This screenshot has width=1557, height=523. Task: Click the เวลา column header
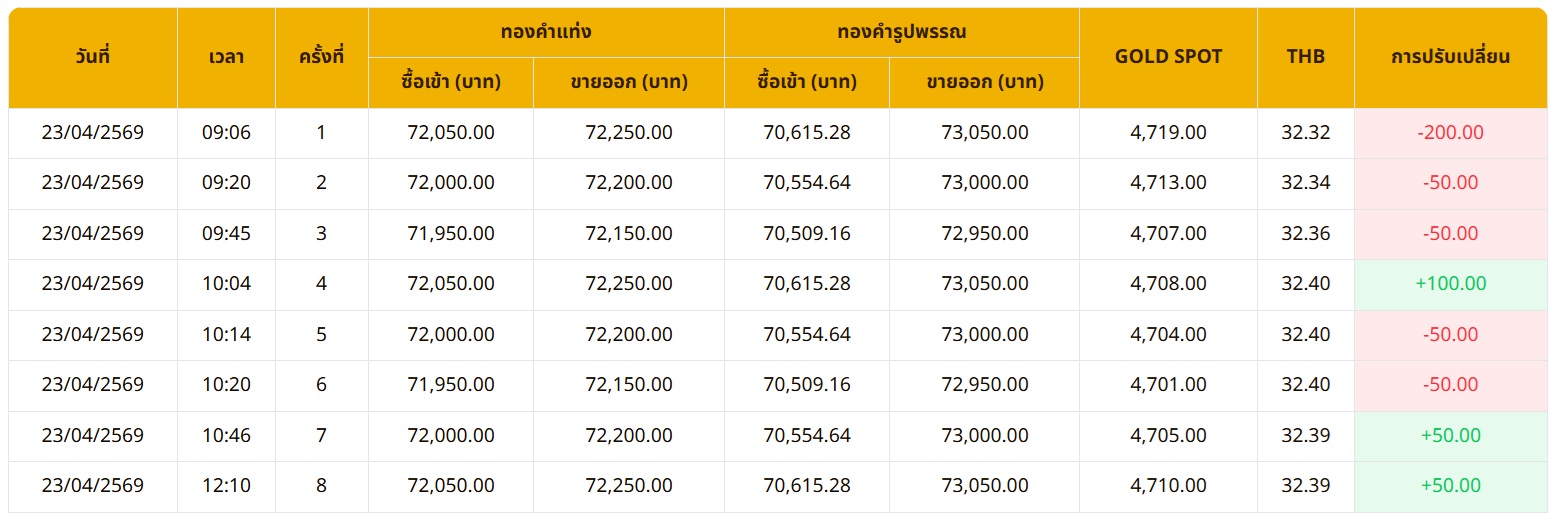[226, 57]
